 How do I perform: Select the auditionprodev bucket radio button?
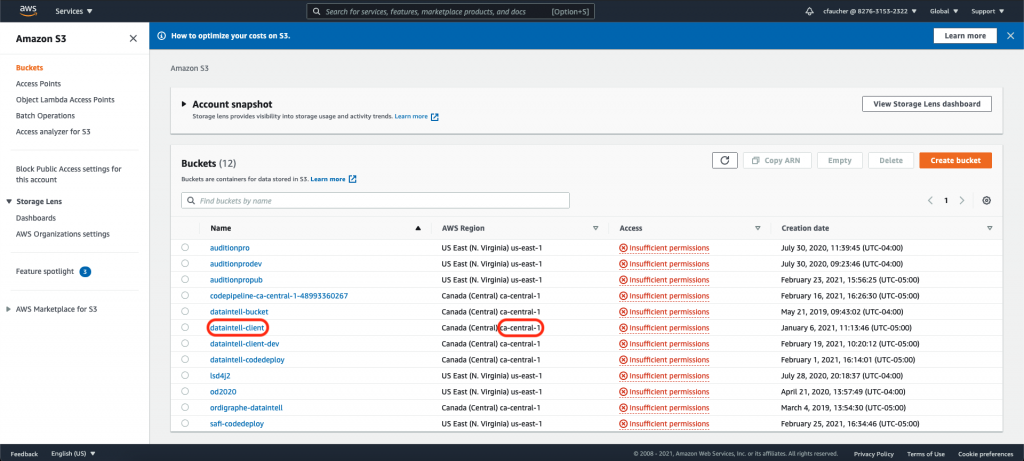(185, 263)
